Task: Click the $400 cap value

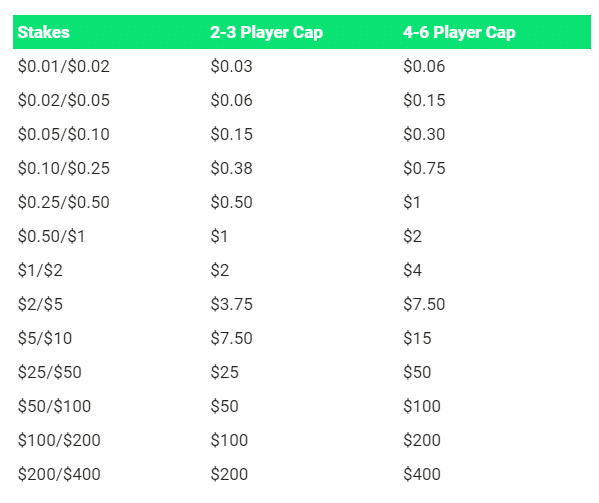Action: pos(422,474)
